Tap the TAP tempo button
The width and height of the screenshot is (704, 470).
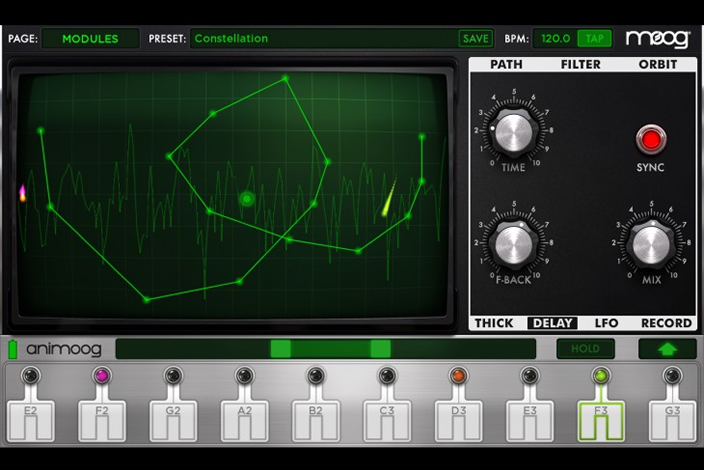coord(594,39)
